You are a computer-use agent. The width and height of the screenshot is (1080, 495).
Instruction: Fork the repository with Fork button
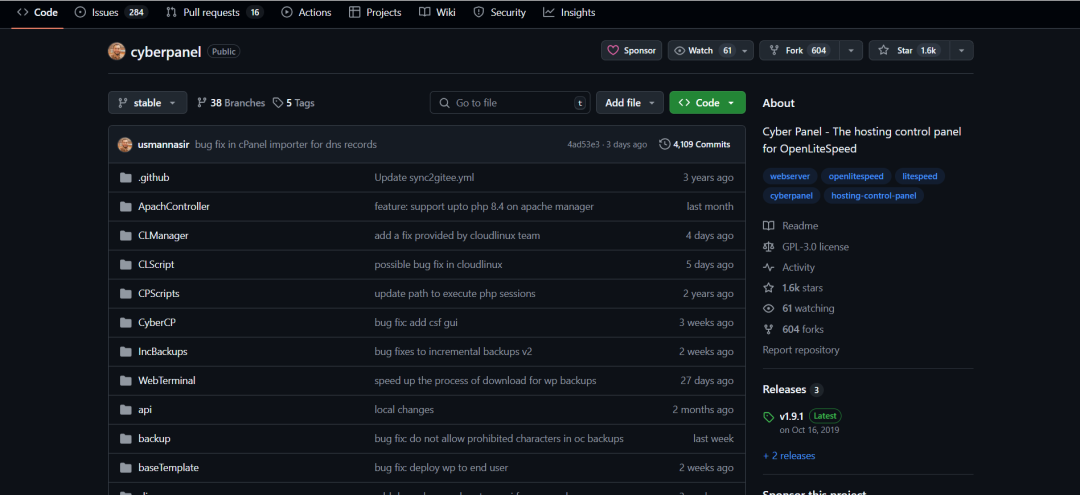[800, 50]
